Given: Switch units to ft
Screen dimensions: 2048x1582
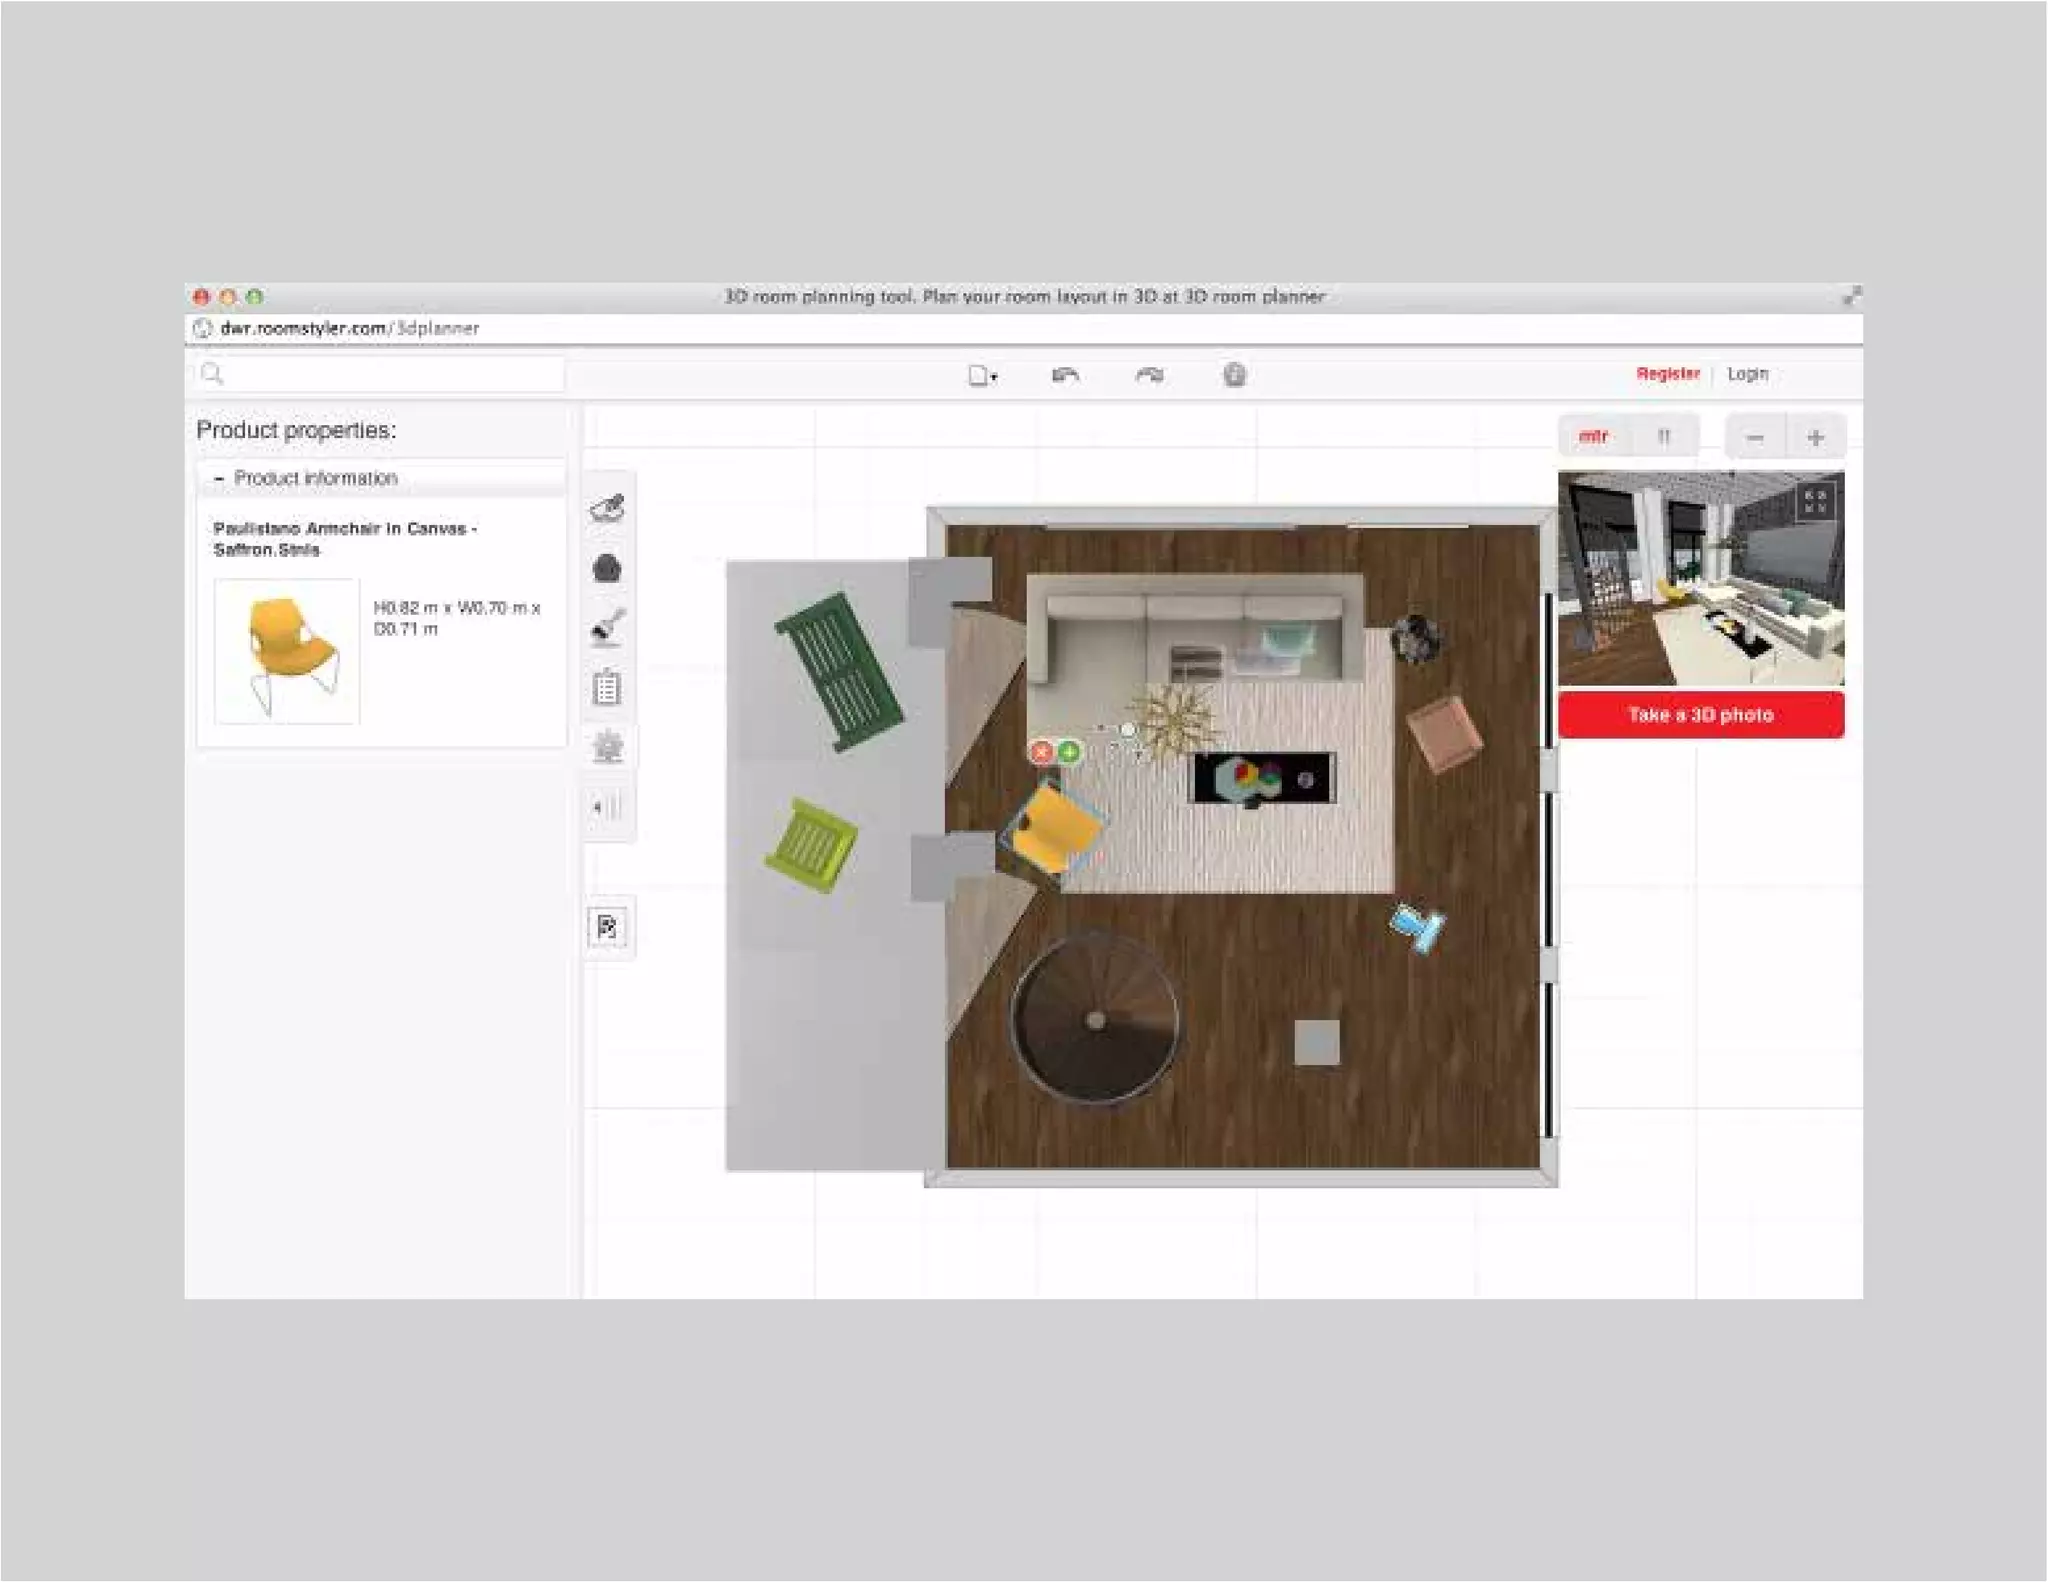Looking at the screenshot, I should (1664, 437).
